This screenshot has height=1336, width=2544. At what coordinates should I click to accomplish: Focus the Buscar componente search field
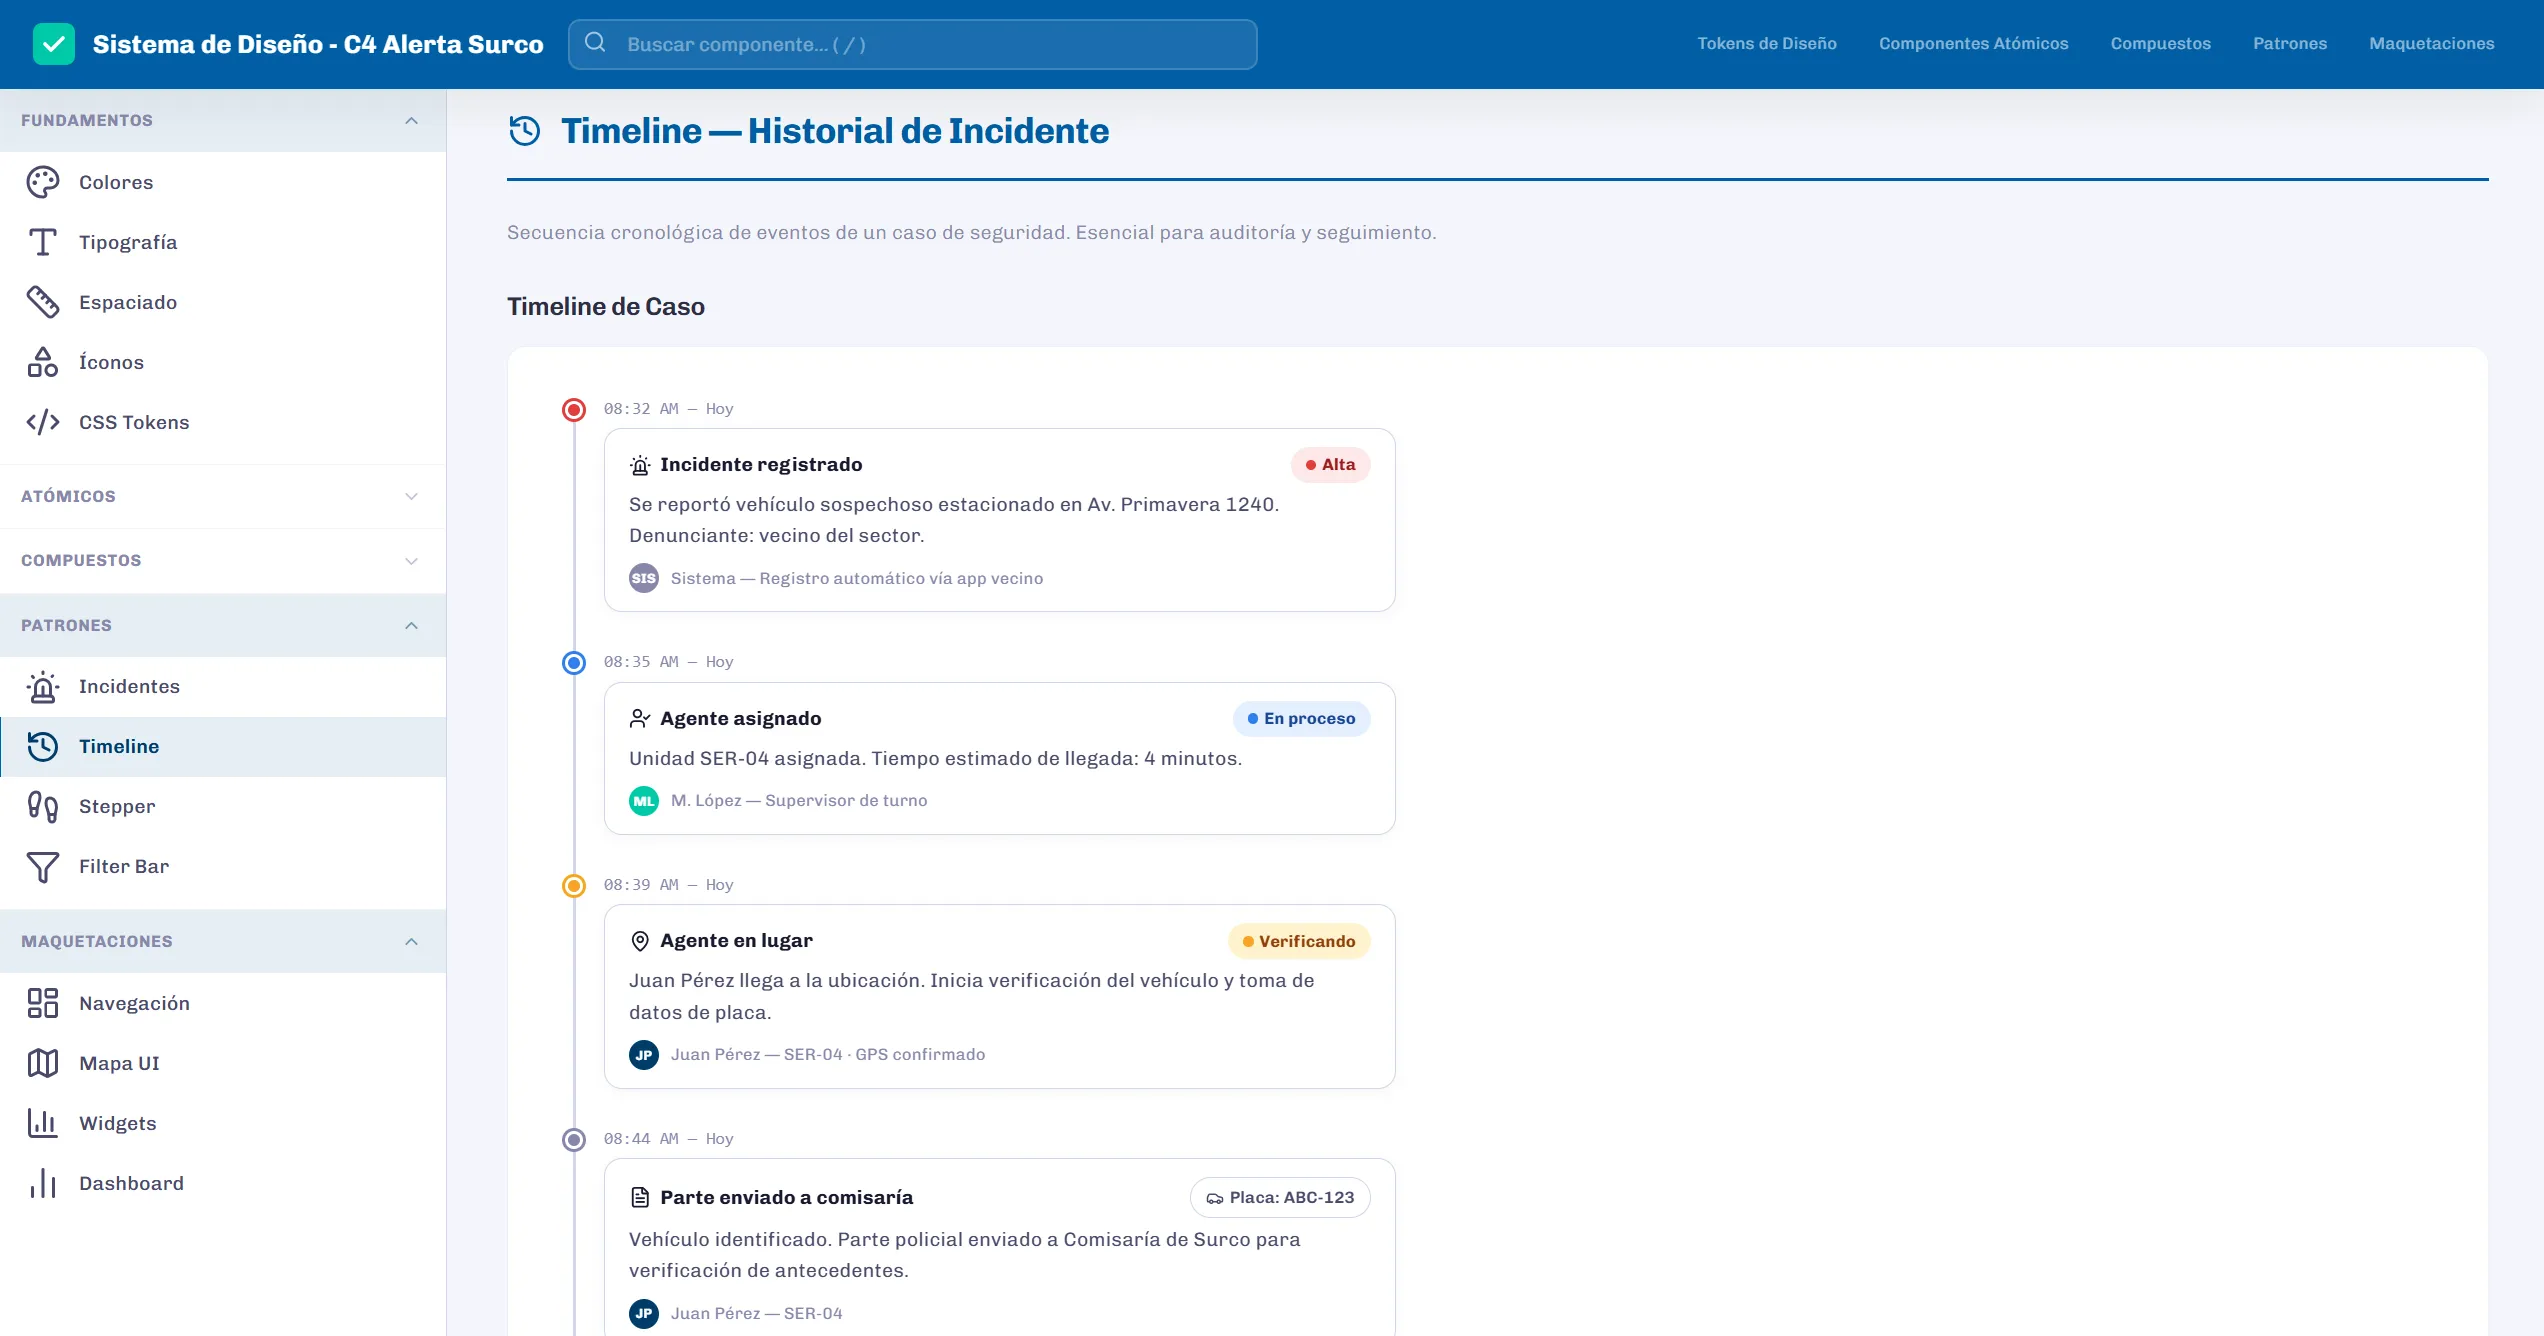[x=912, y=44]
